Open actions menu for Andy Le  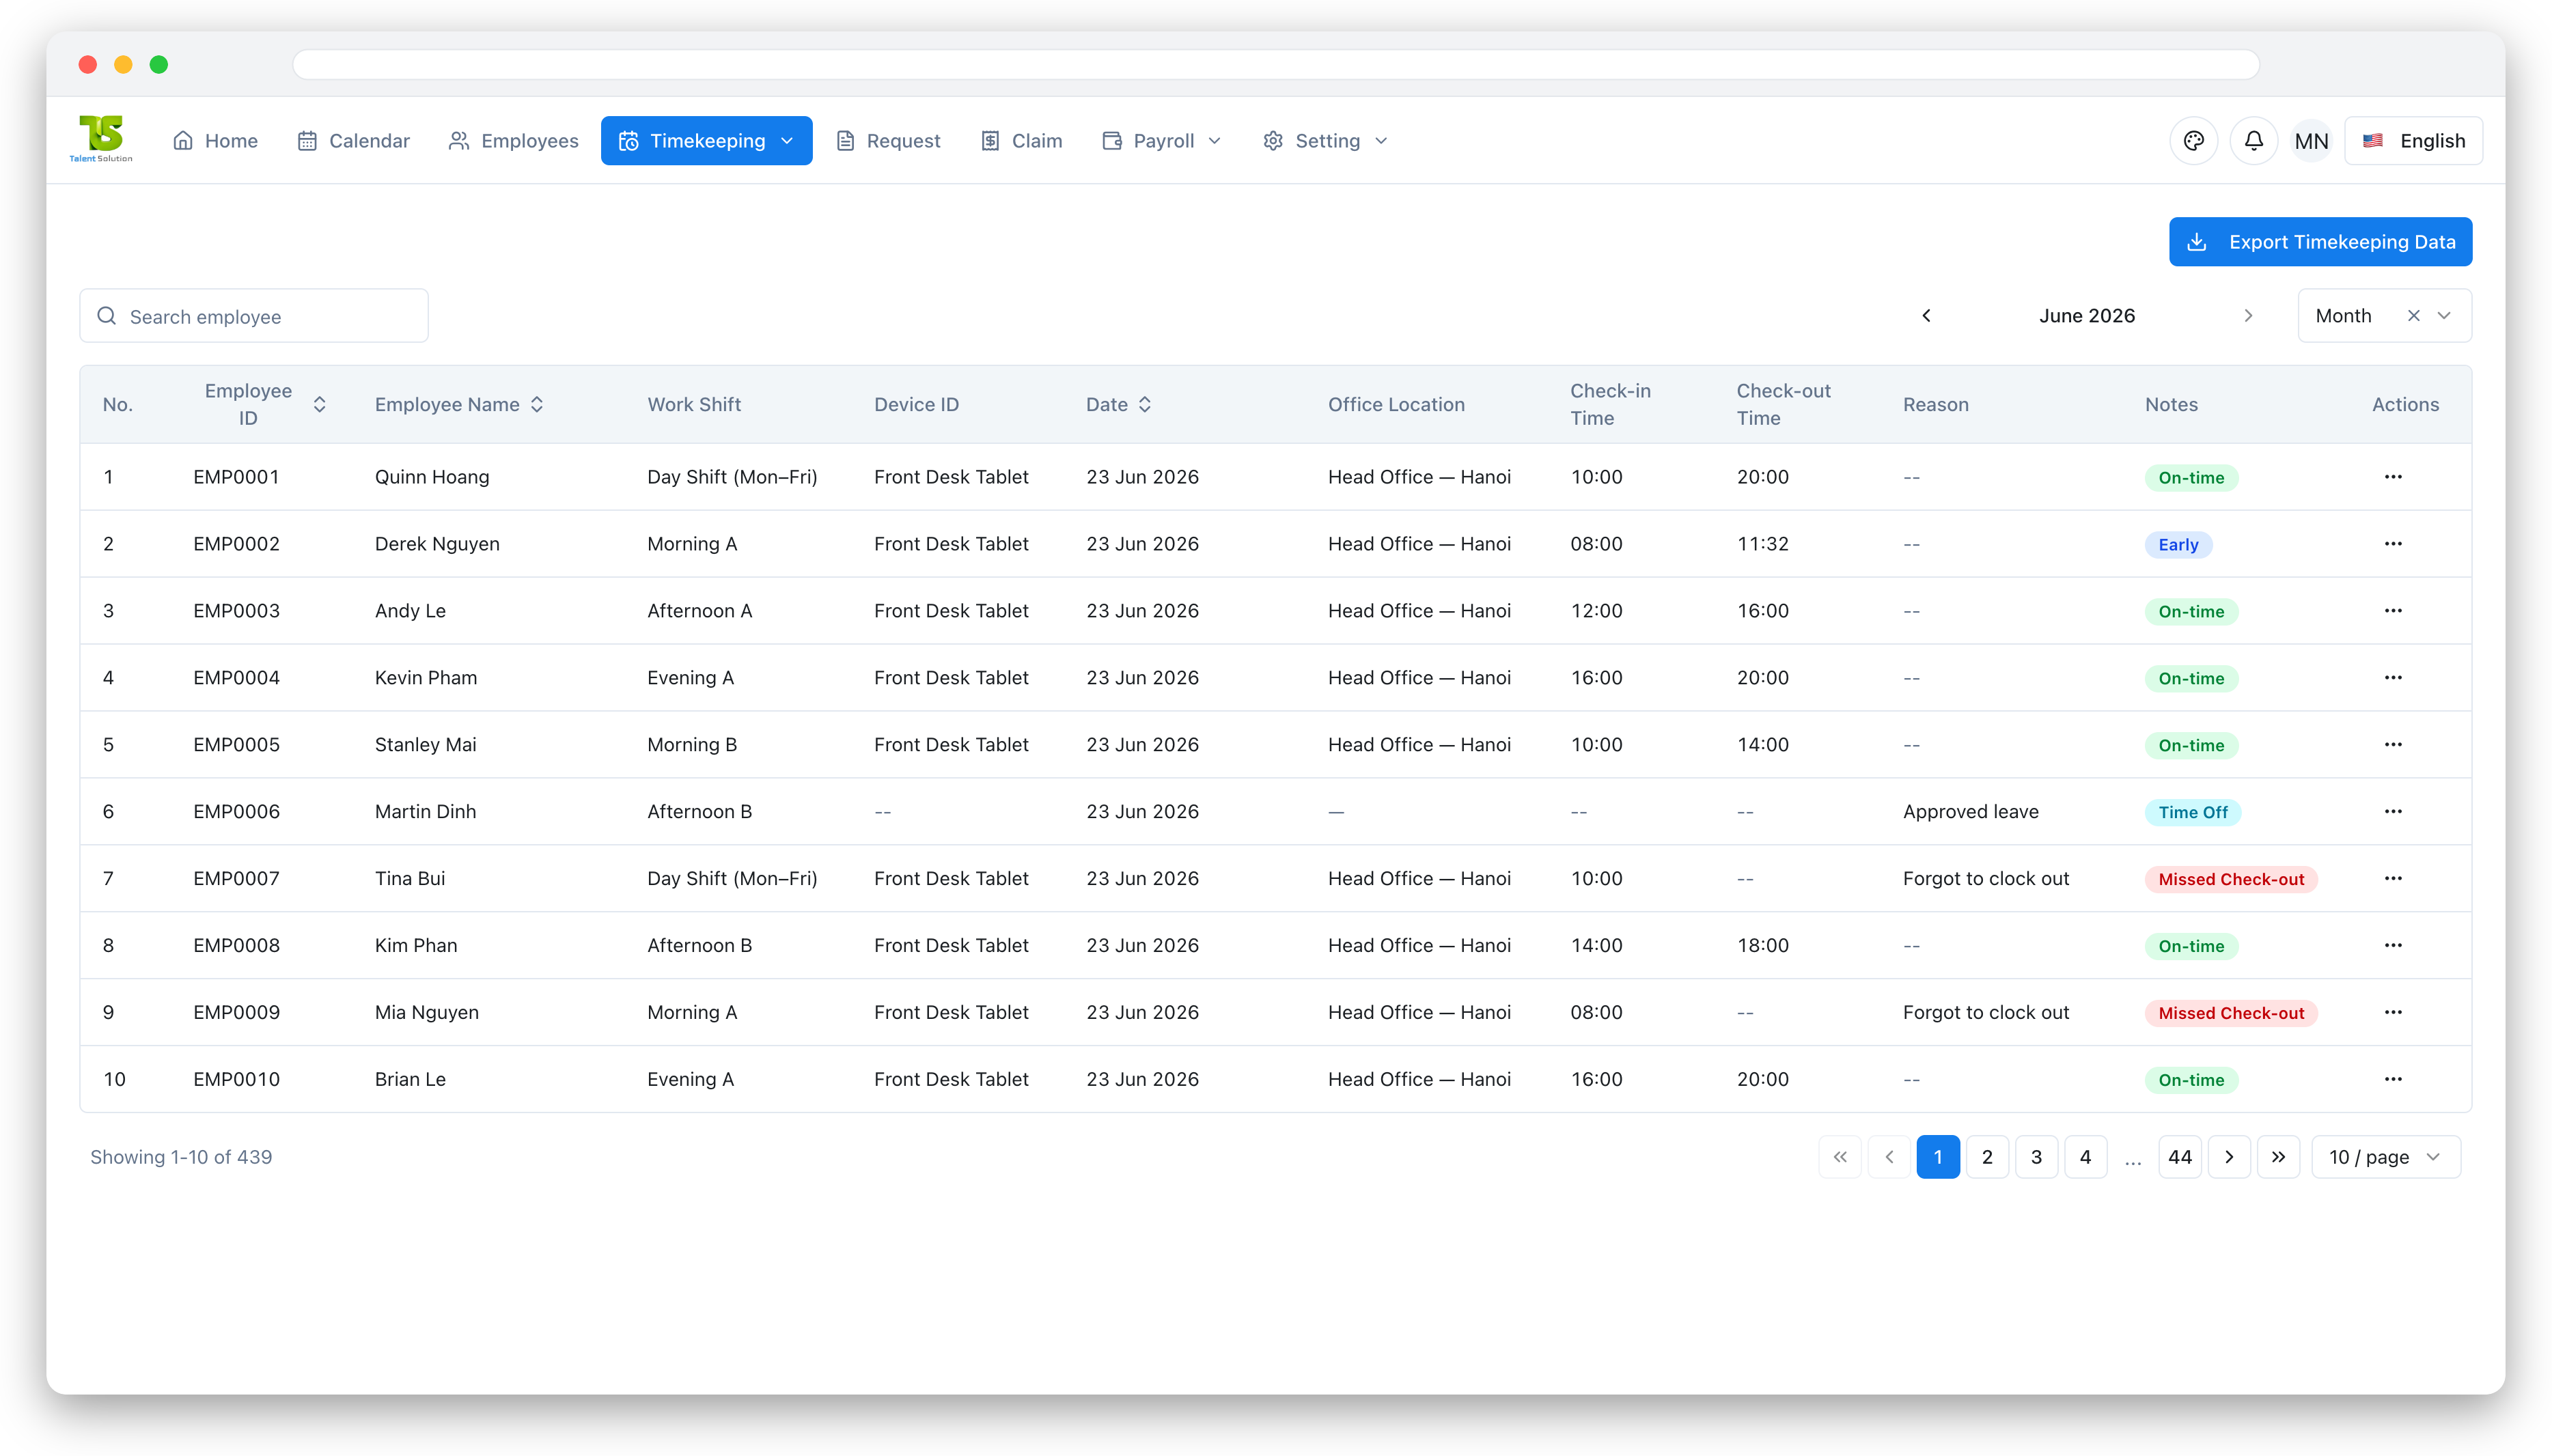2393,611
